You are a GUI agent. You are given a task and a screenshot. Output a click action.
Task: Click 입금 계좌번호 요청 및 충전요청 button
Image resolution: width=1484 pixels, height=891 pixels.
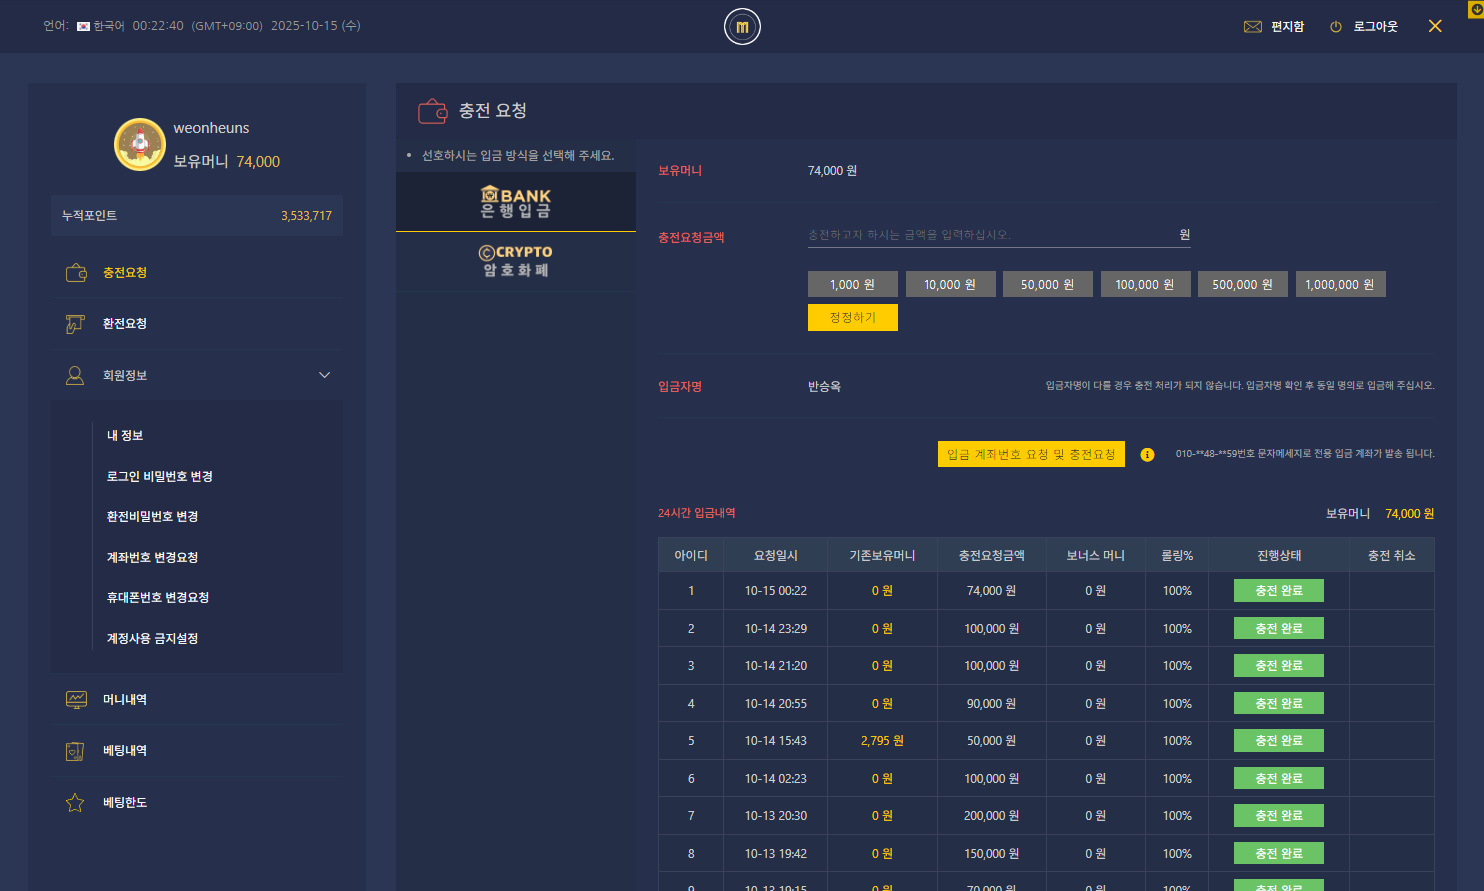1031,454
